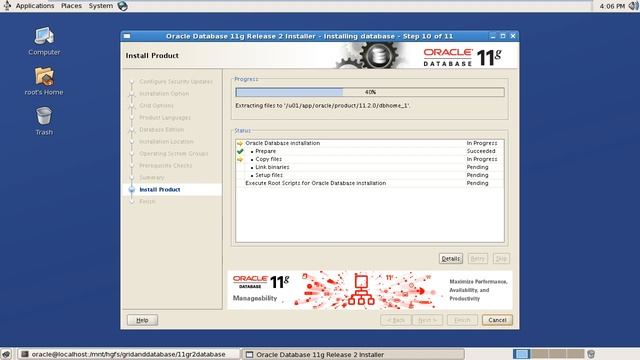The image size is (640, 360).
Task: Open the Applications menu
Action: point(35,6)
